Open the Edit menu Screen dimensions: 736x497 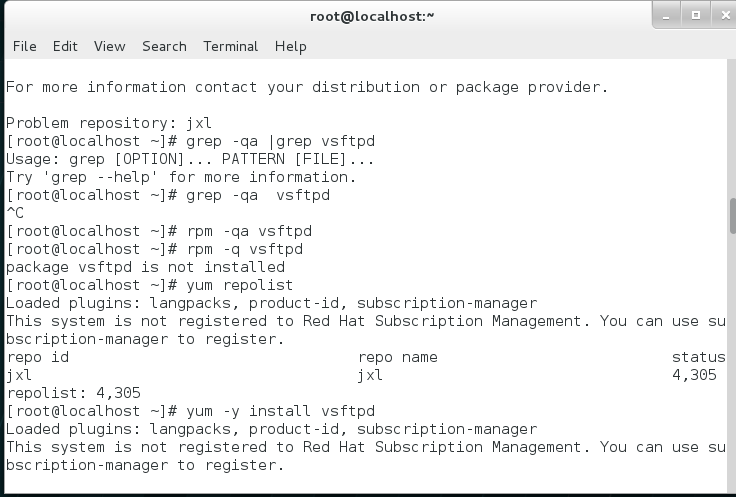[65, 46]
